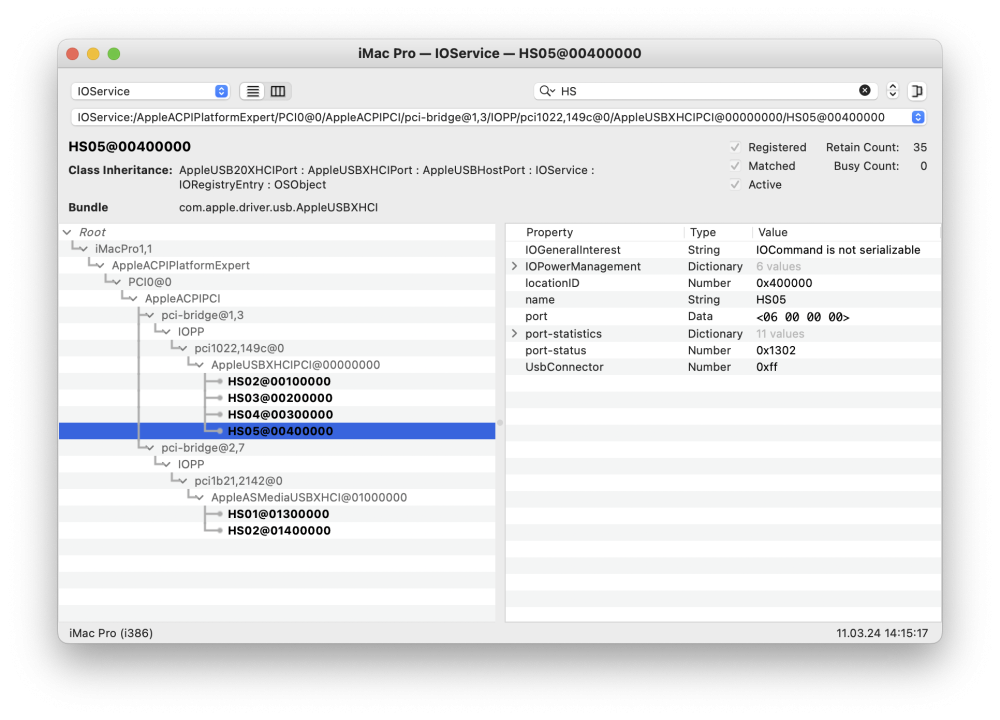Viewport: 1000px width, 720px height.
Task: Click the 0x400000 locationID value
Action: [x=784, y=283]
